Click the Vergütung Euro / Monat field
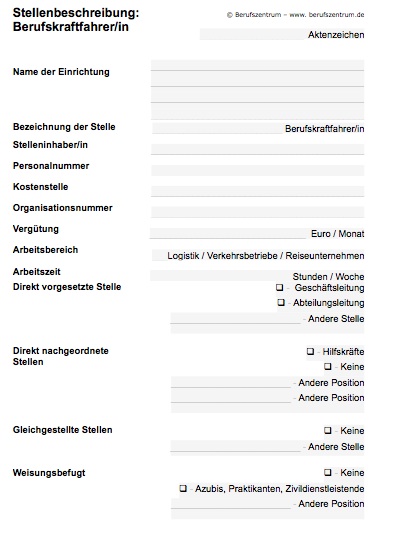Screen dimensions: 394x539 click(228, 233)
